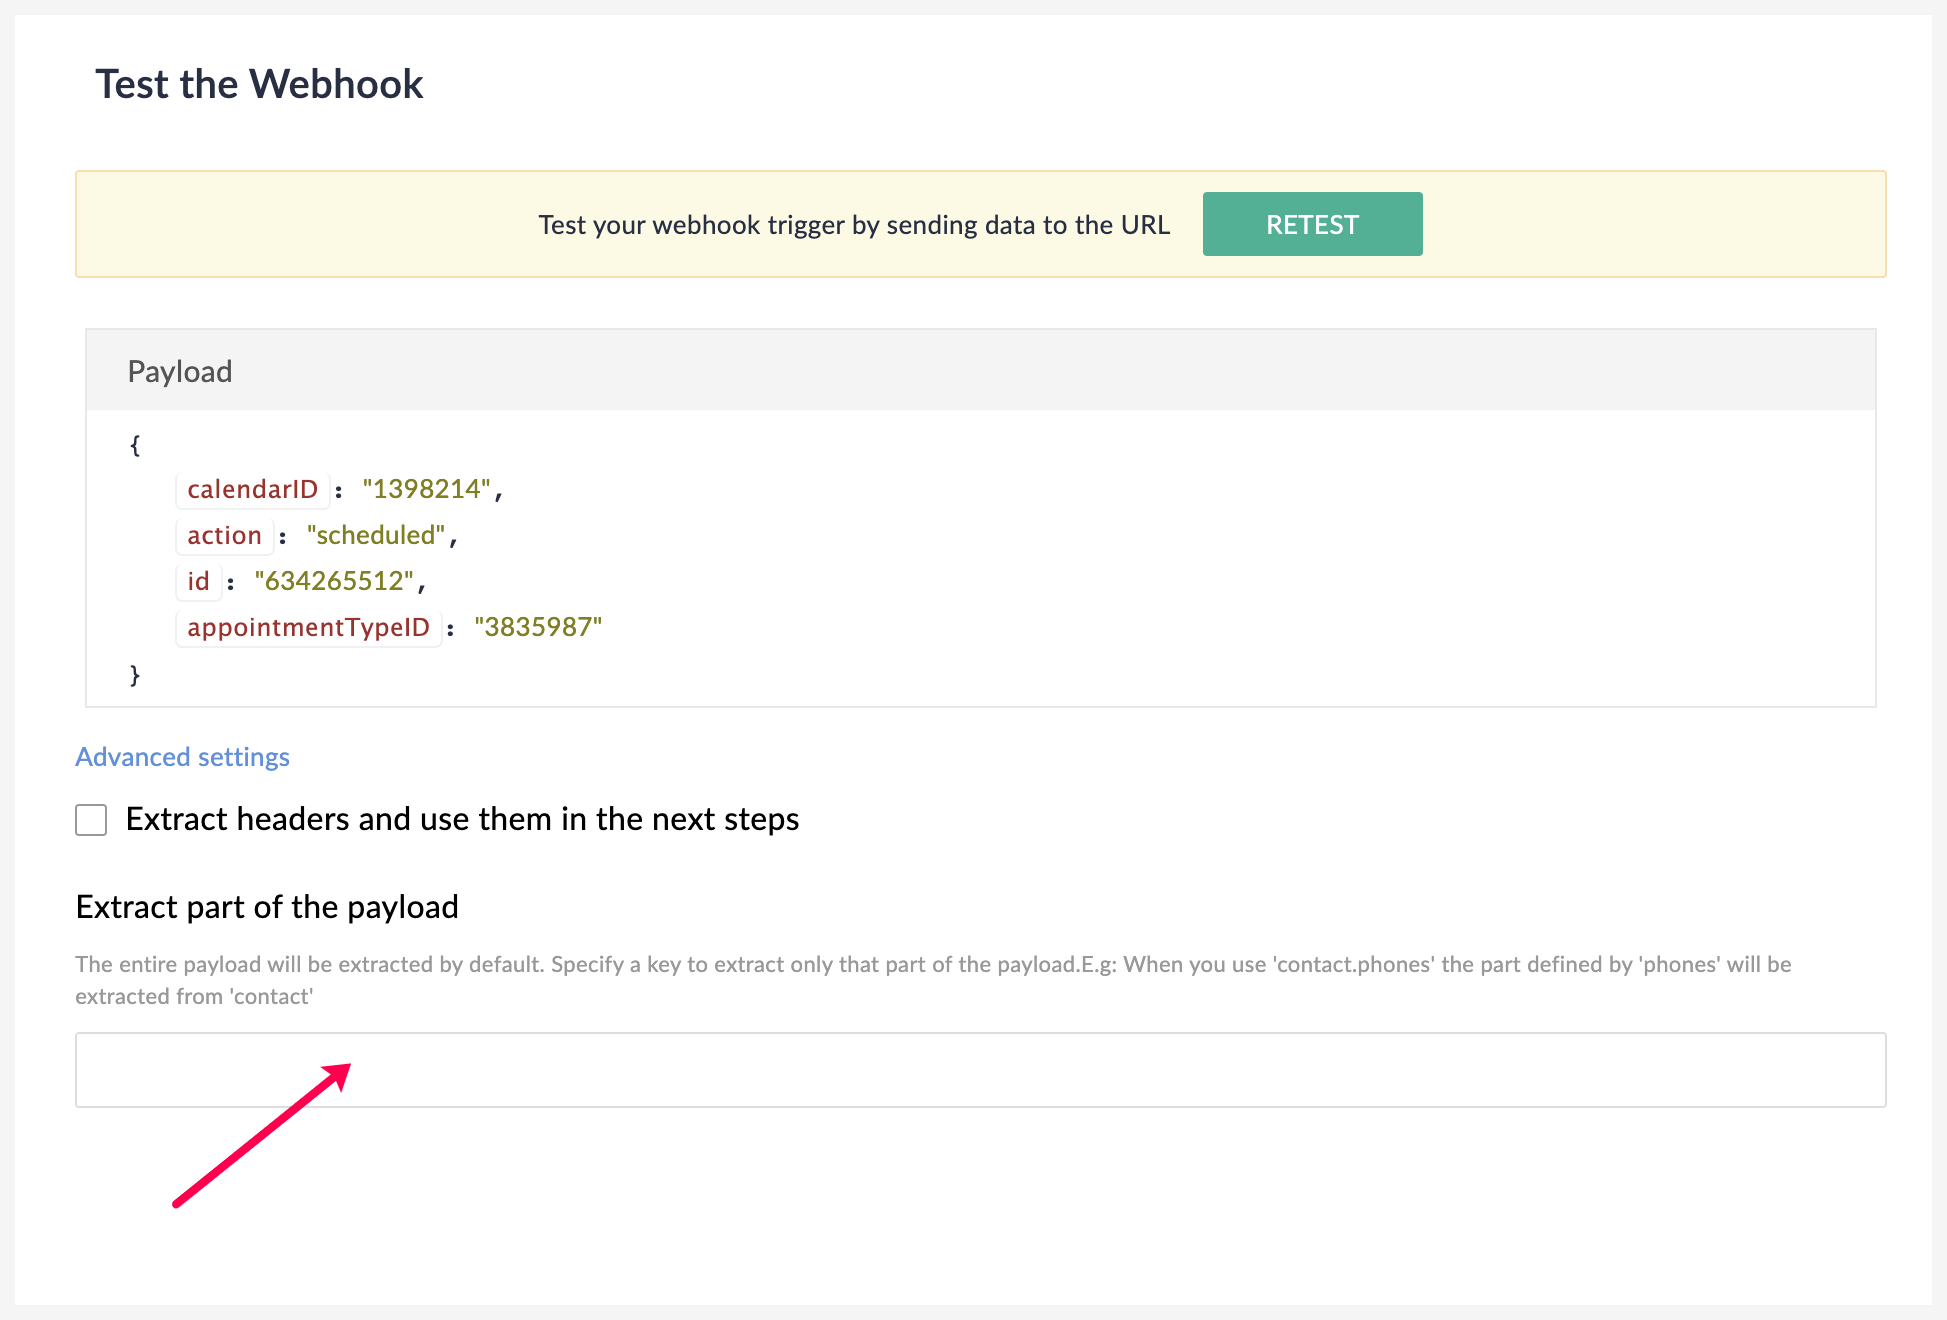Click the opening brace of the payload JSON
Screen dimensions: 1947x1320
pyautogui.click(x=133, y=443)
